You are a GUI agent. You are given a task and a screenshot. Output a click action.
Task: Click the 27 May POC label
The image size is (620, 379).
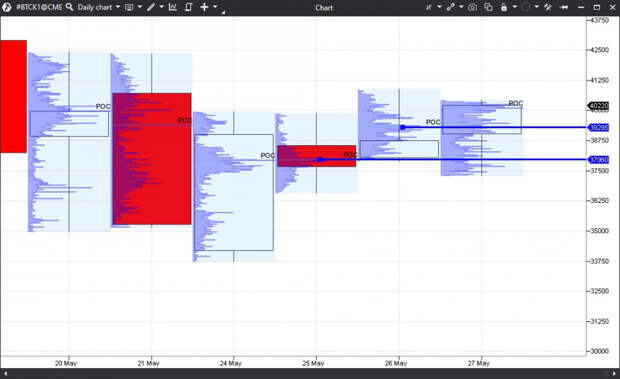point(516,104)
